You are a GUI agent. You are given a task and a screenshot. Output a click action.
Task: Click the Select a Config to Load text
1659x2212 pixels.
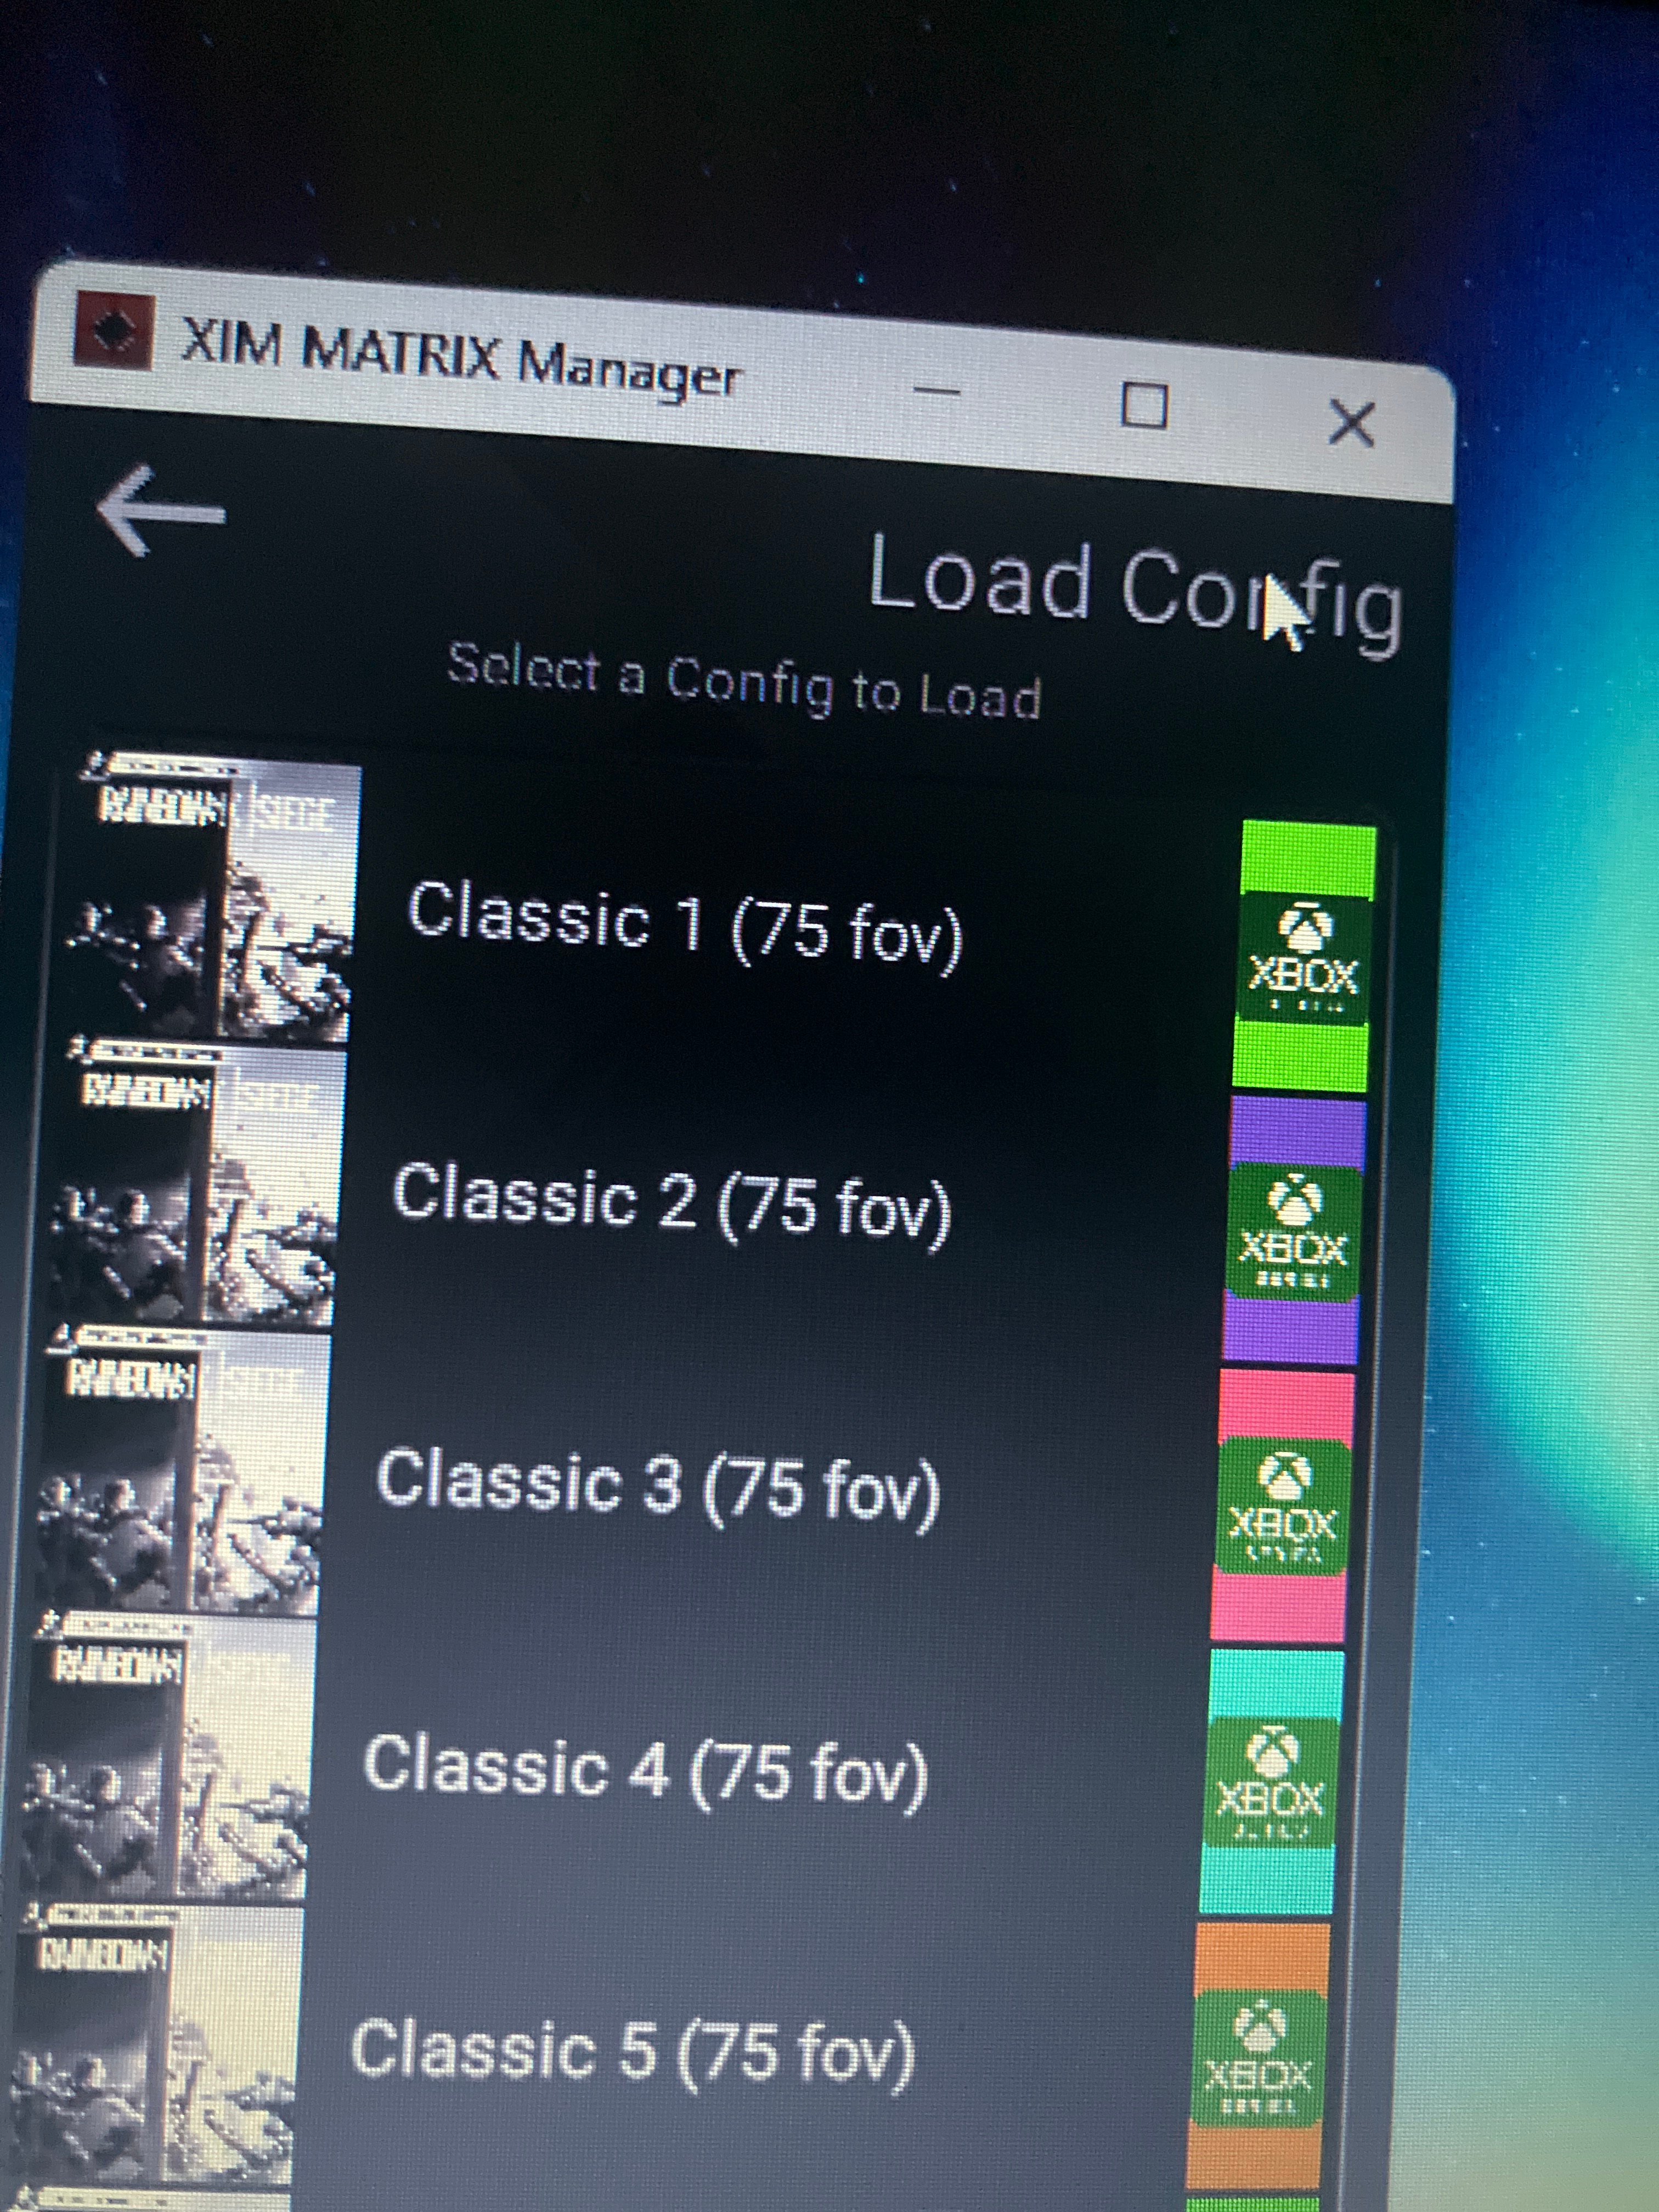pos(744,682)
